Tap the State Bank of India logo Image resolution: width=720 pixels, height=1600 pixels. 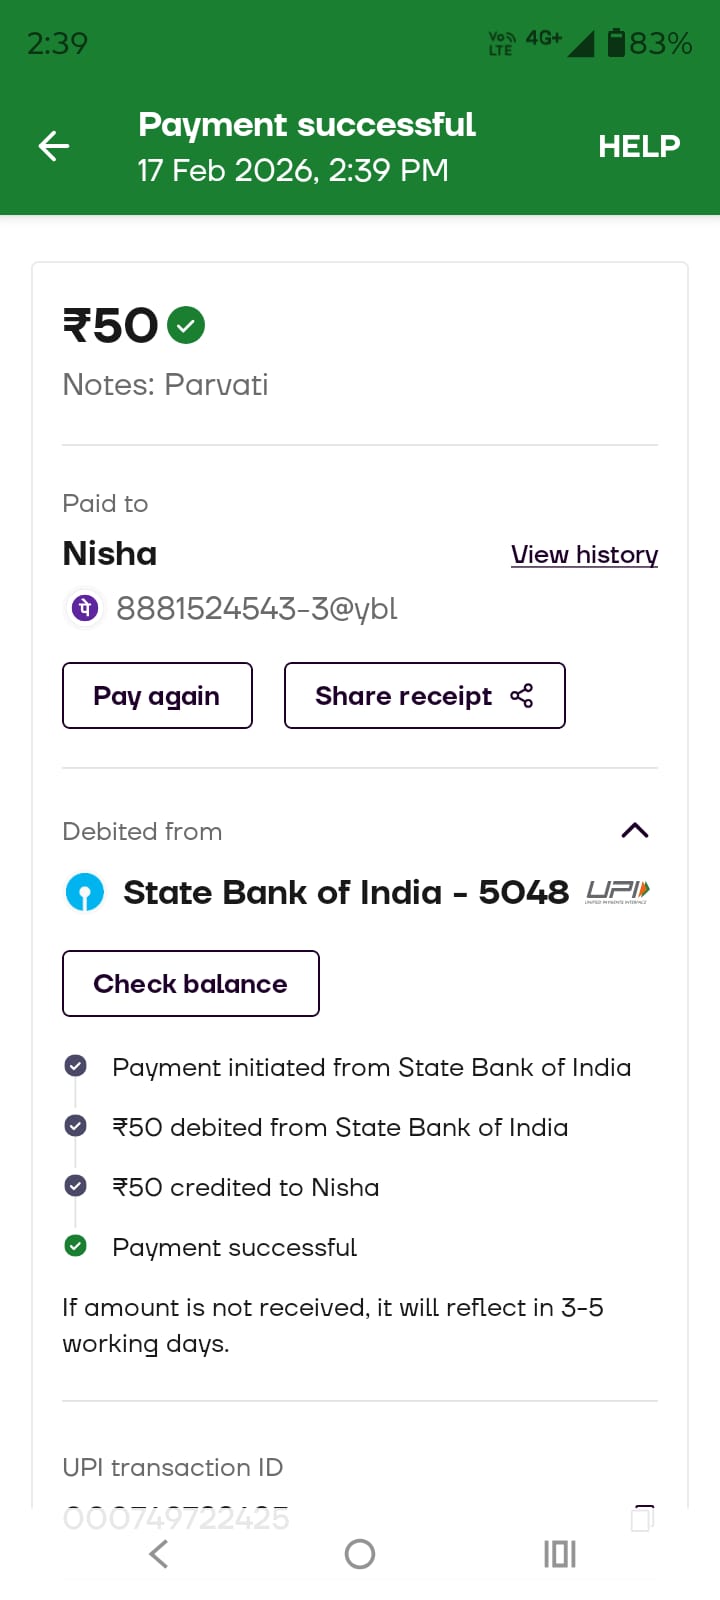85,892
